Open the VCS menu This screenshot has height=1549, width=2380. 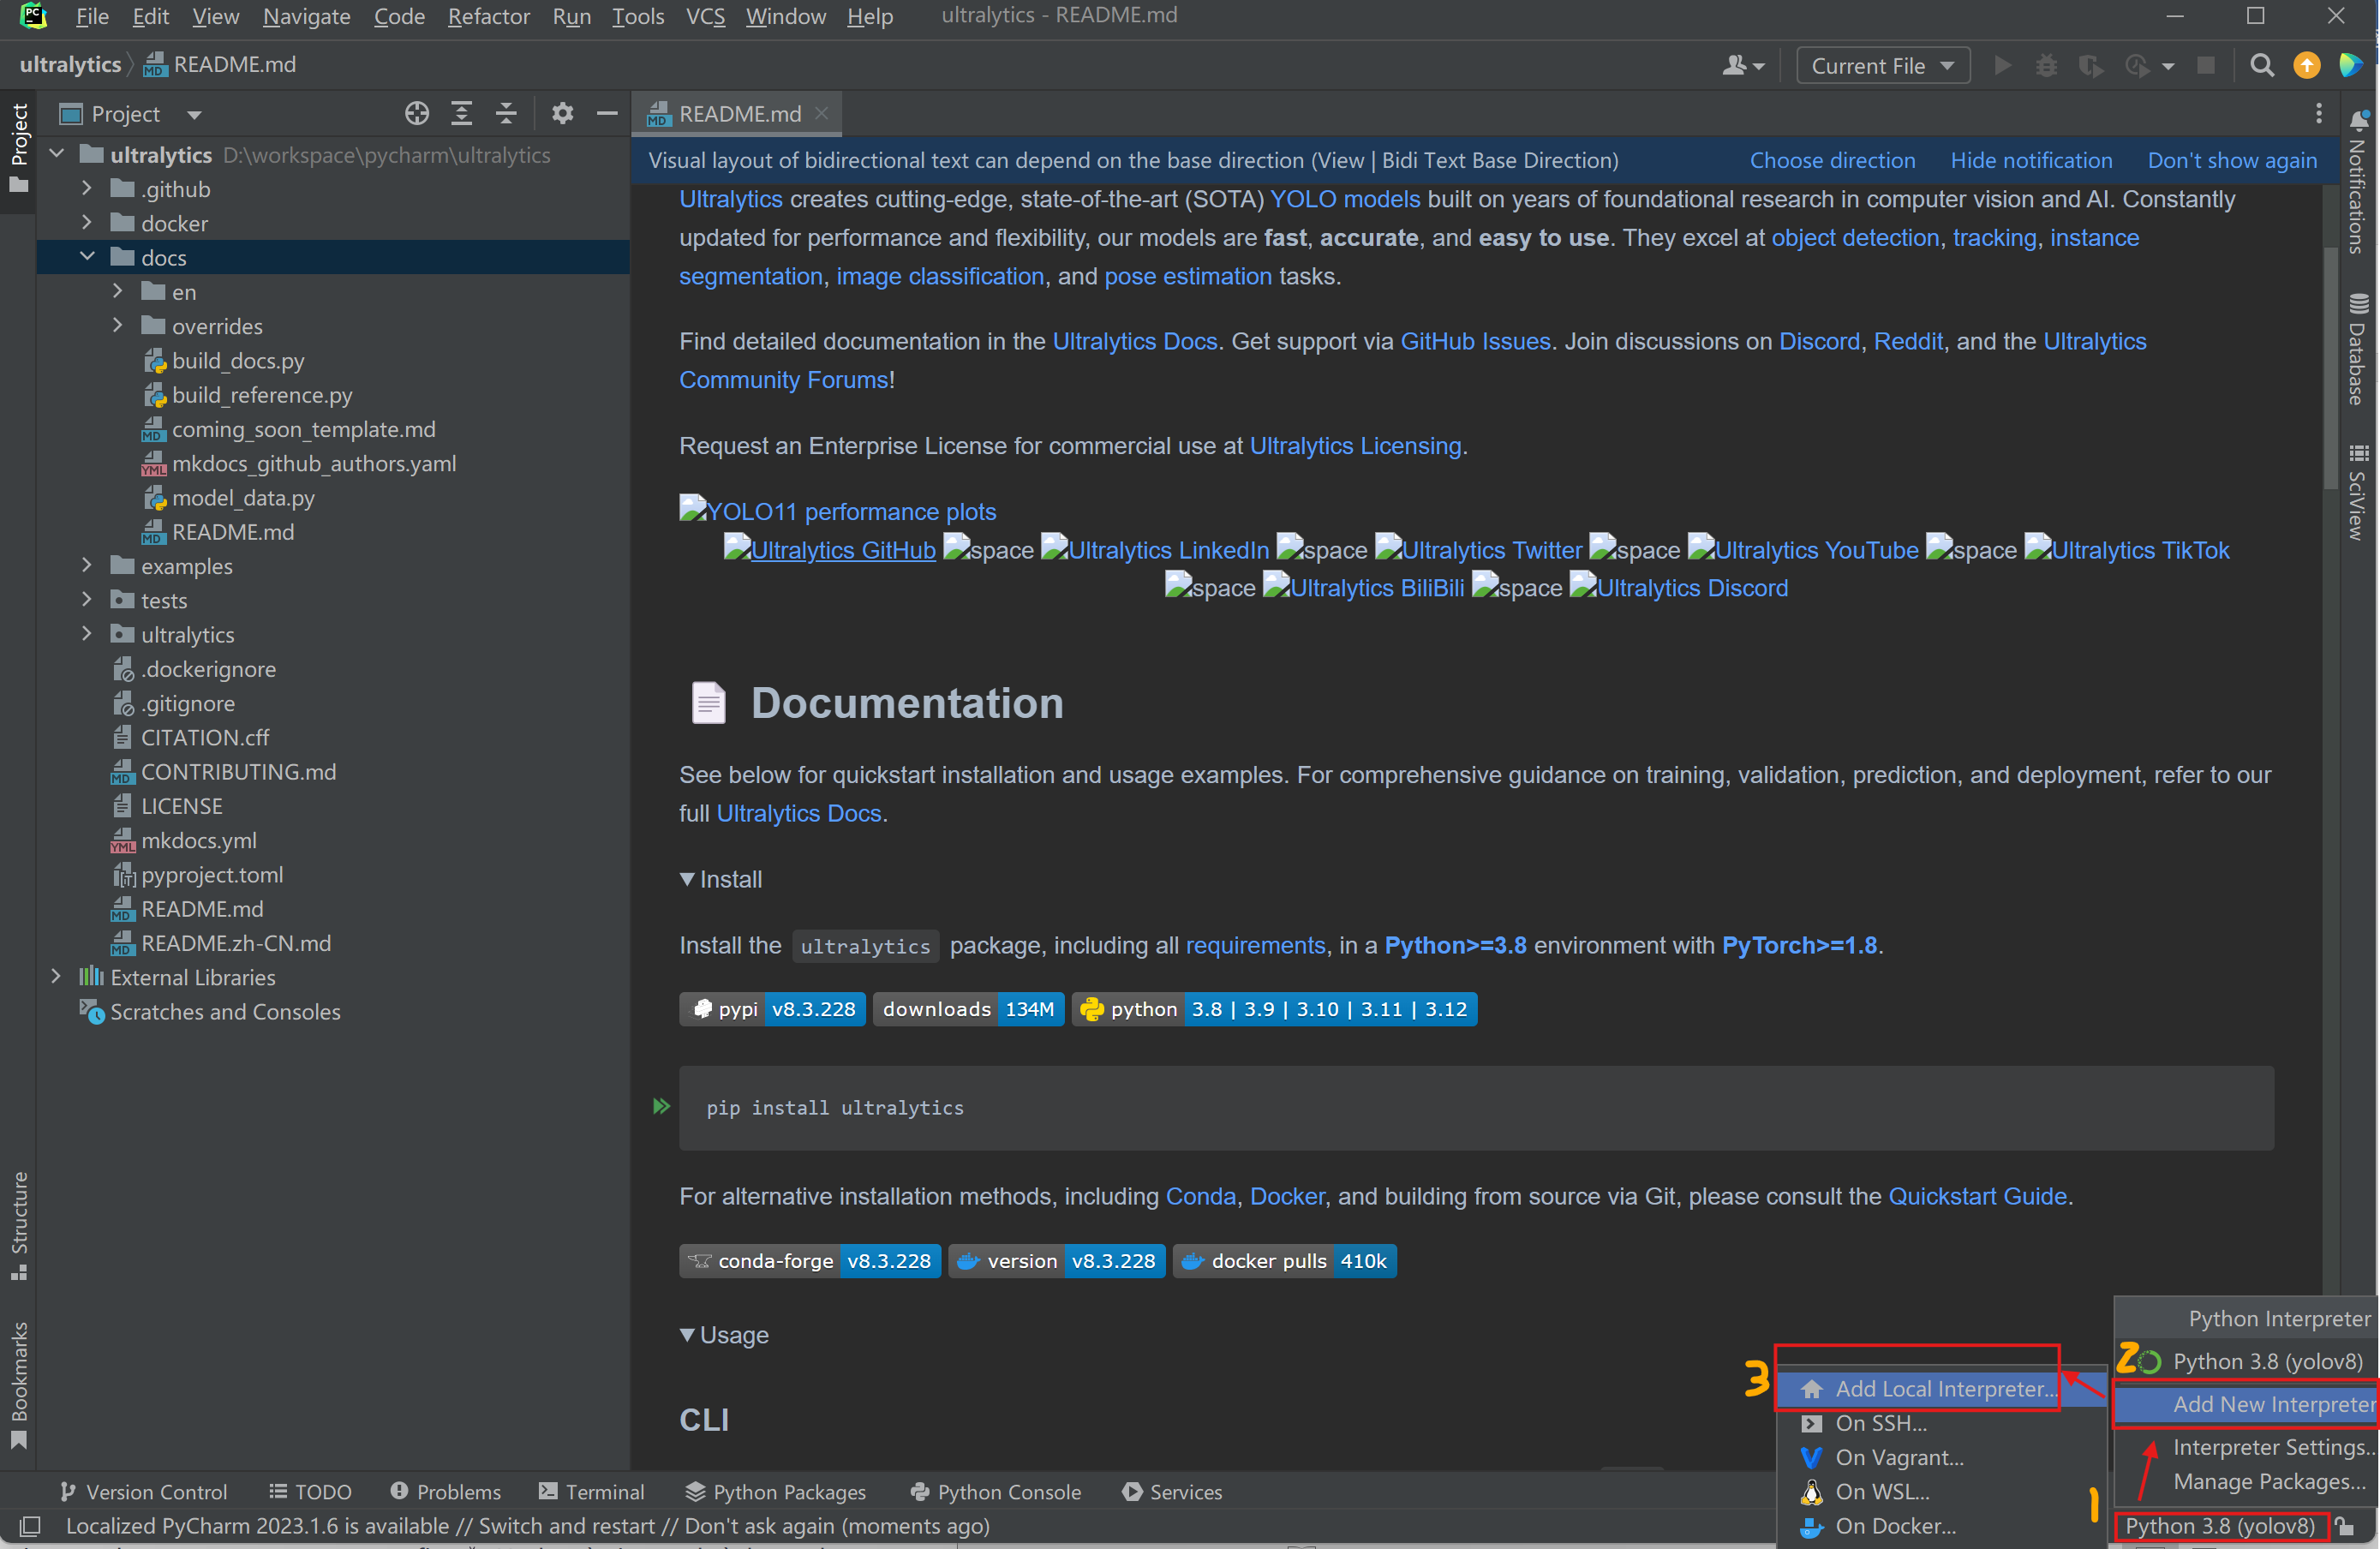click(705, 16)
